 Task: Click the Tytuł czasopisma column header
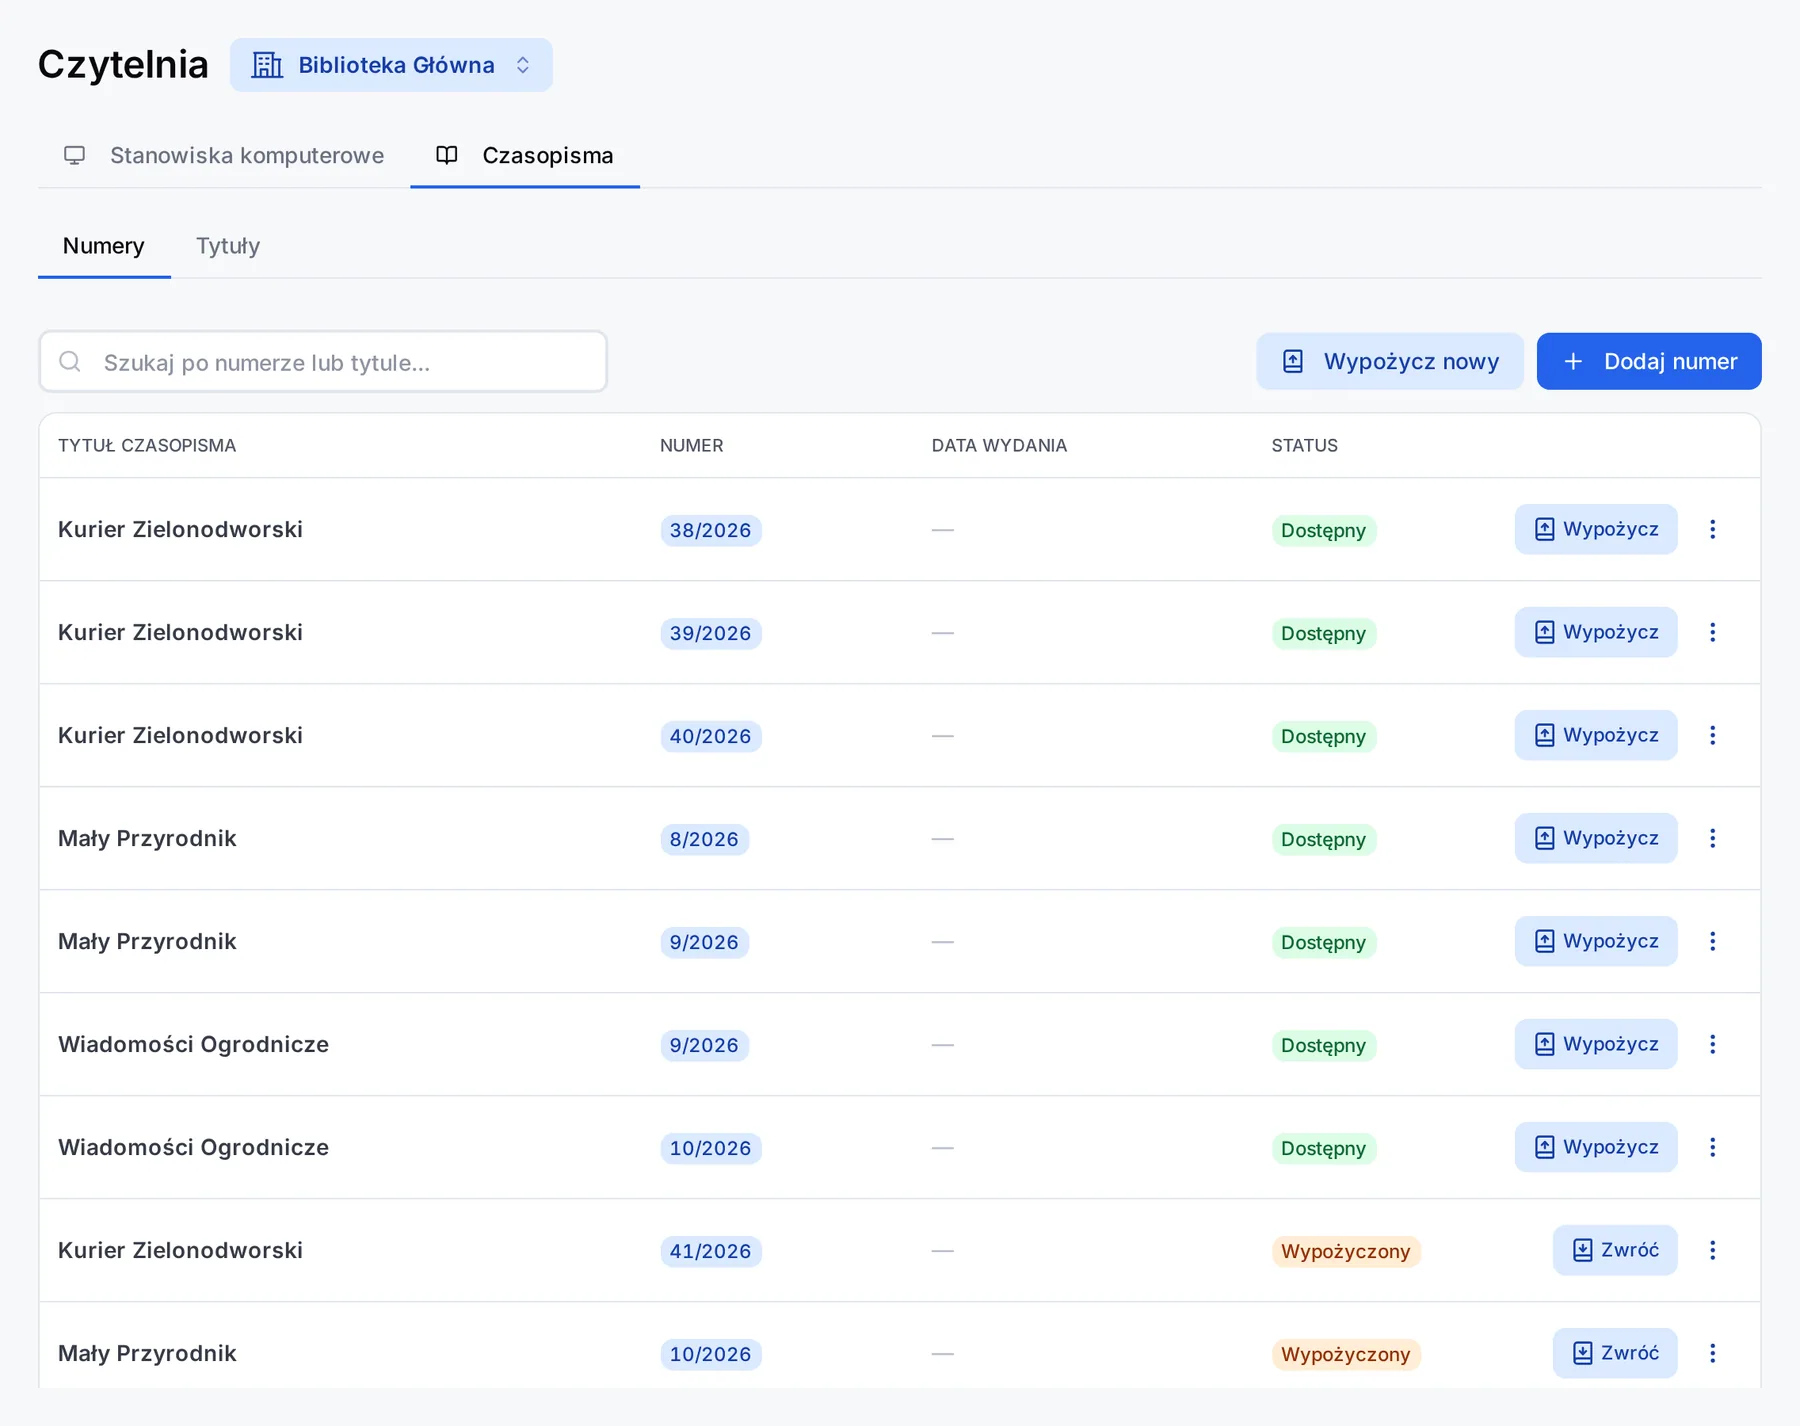click(147, 446)
